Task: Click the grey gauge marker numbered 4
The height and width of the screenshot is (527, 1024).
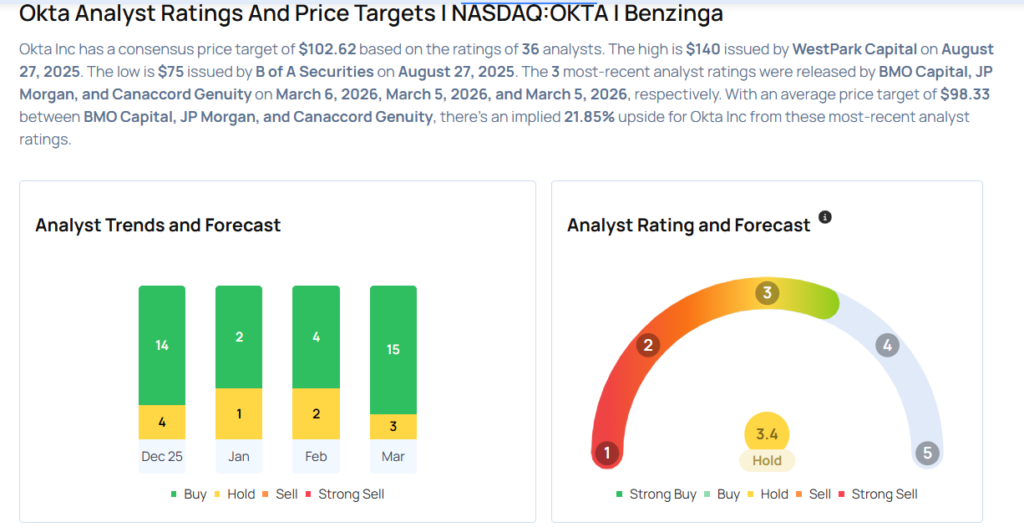Action: pos(885,346)
